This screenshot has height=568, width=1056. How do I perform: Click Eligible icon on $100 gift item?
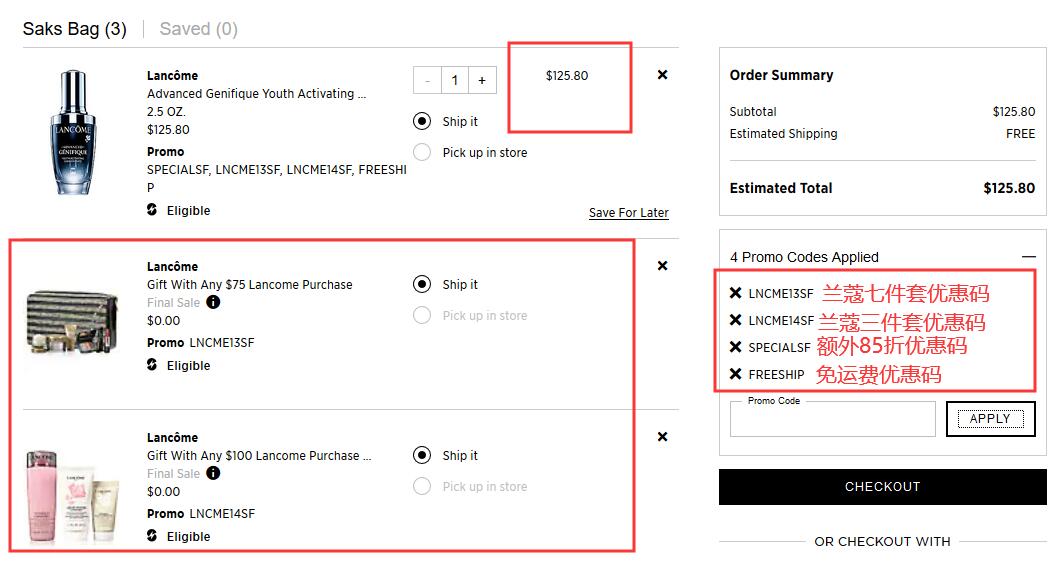(x=152, y=536)
